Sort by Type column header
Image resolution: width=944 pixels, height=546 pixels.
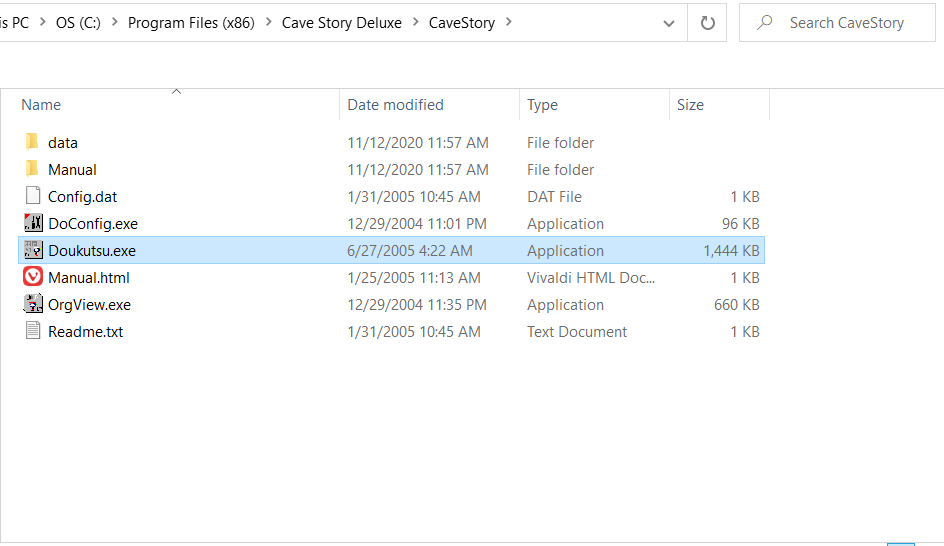point(542,105)
